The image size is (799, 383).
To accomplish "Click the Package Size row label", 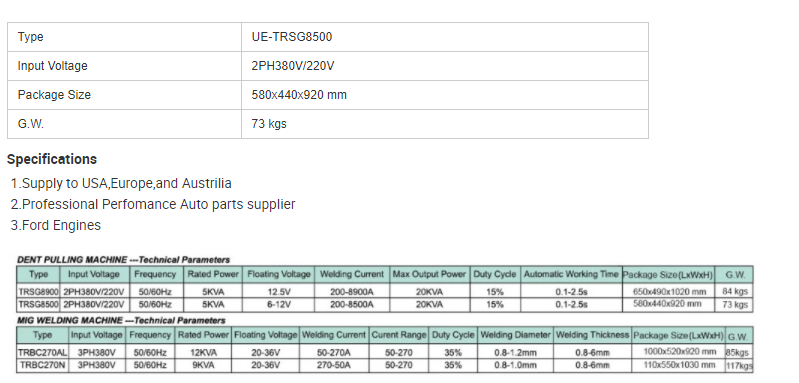I will 54,95.
